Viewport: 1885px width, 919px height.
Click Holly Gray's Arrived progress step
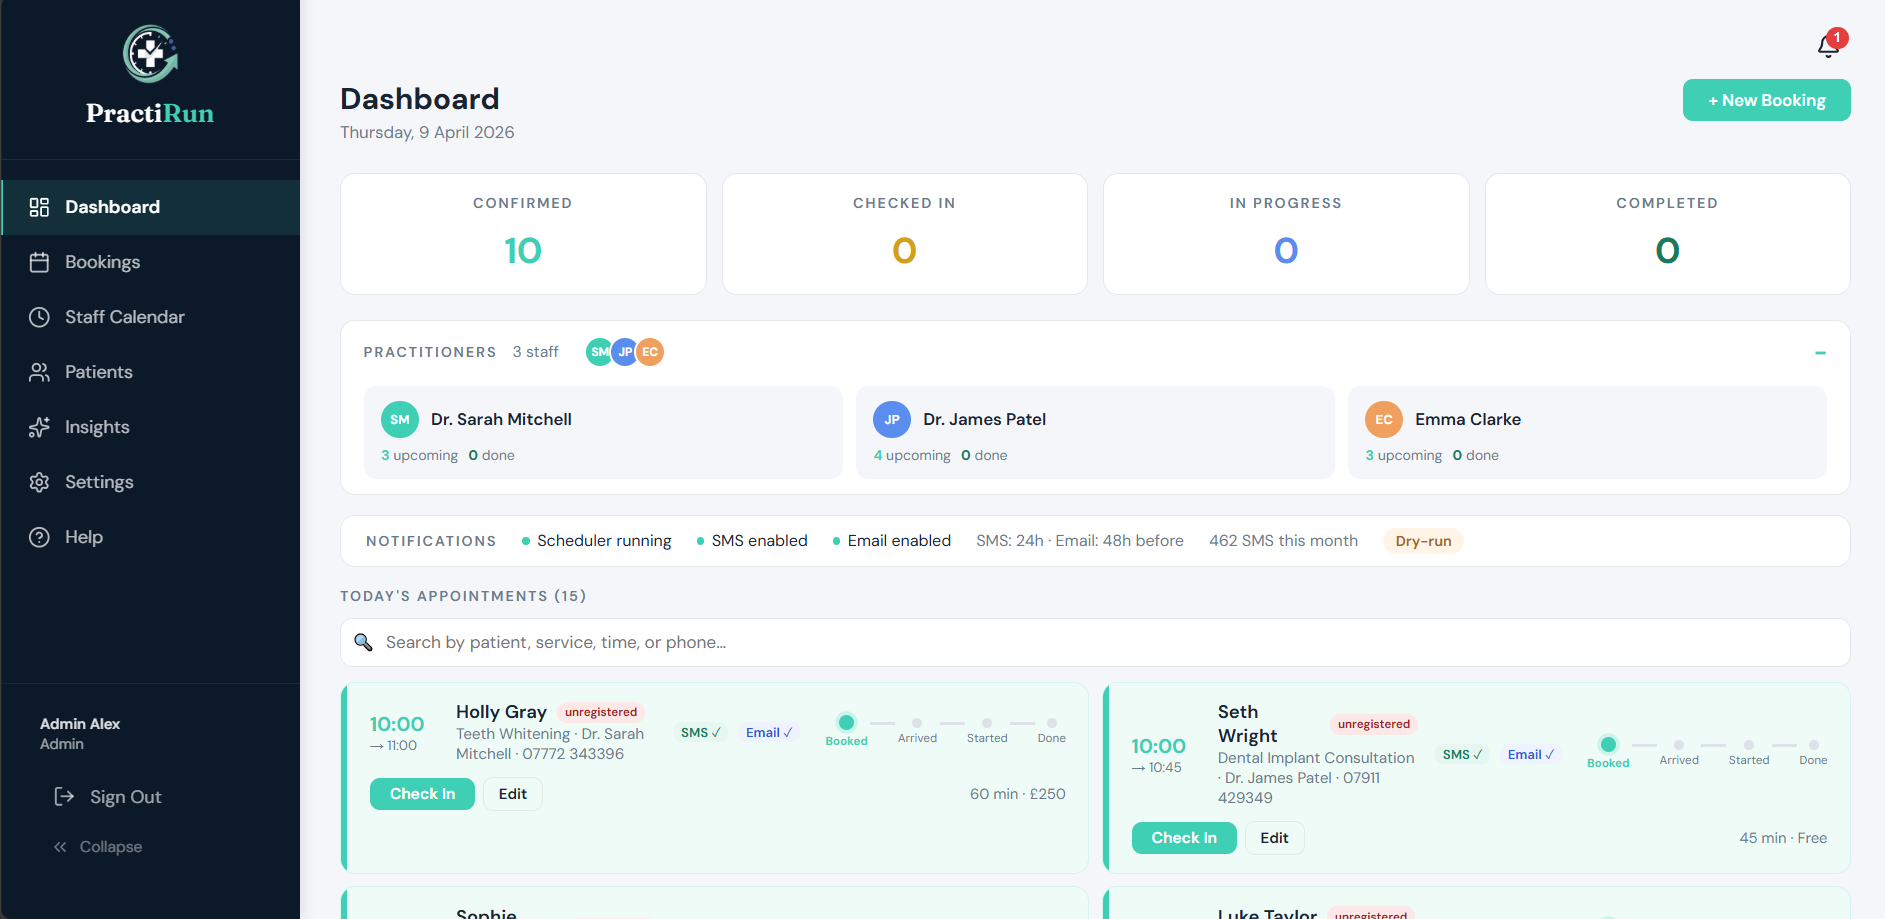pyautogui.click(x=917, y=731)
